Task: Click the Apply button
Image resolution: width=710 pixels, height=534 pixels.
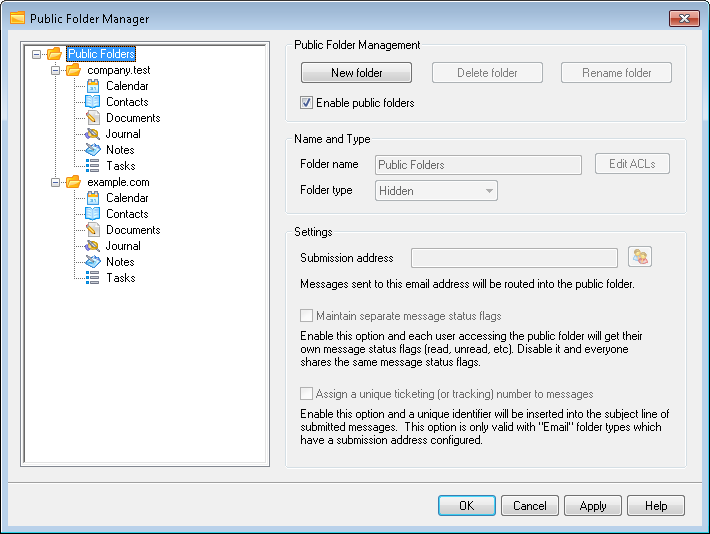Action: [593, 505]
